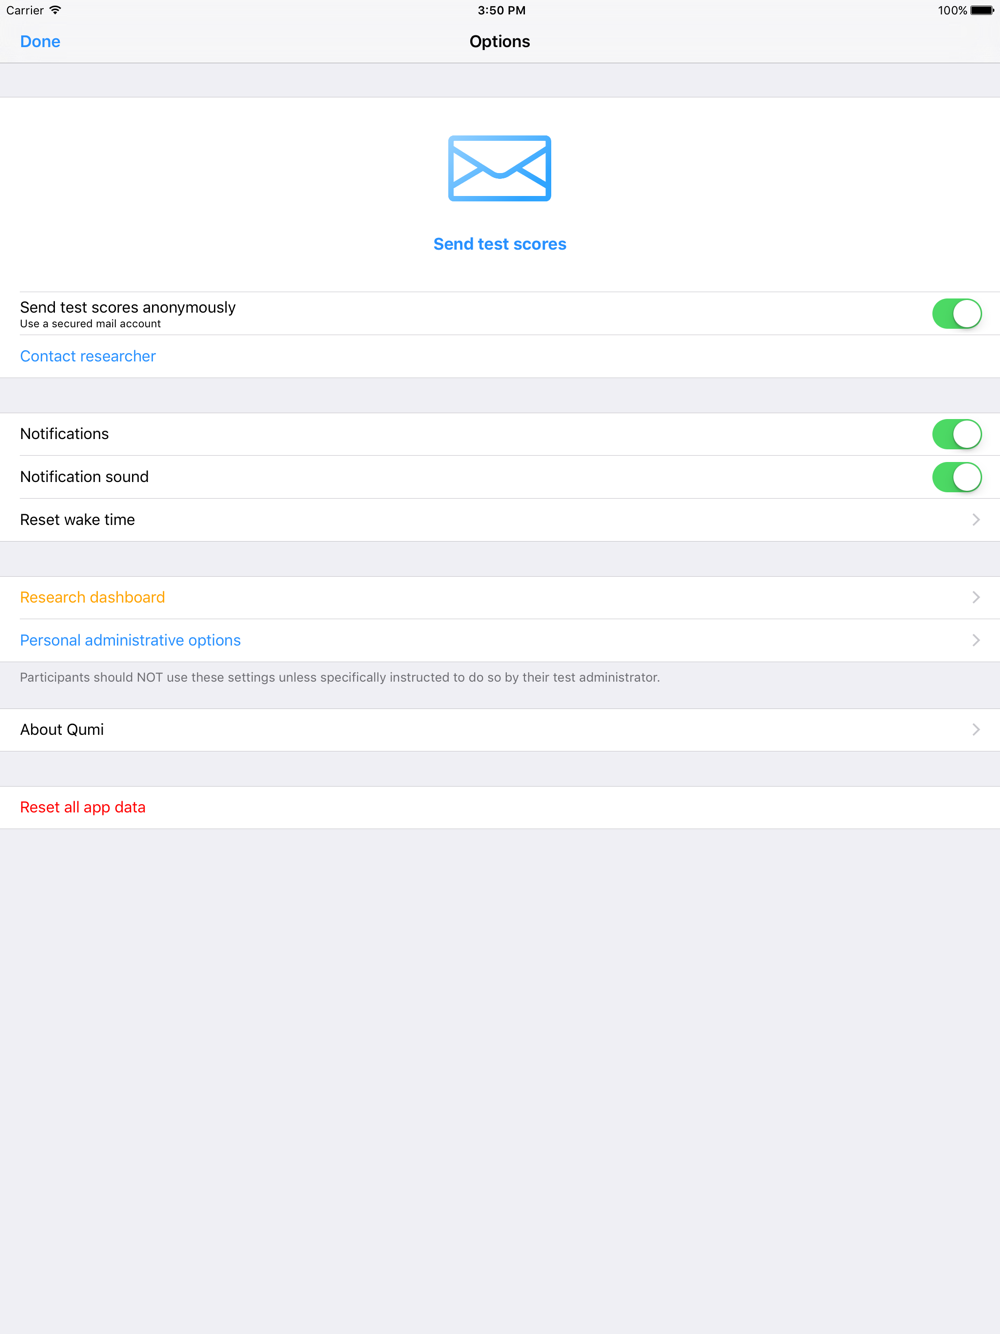Turn off Notification sound switch

point(957,477)
